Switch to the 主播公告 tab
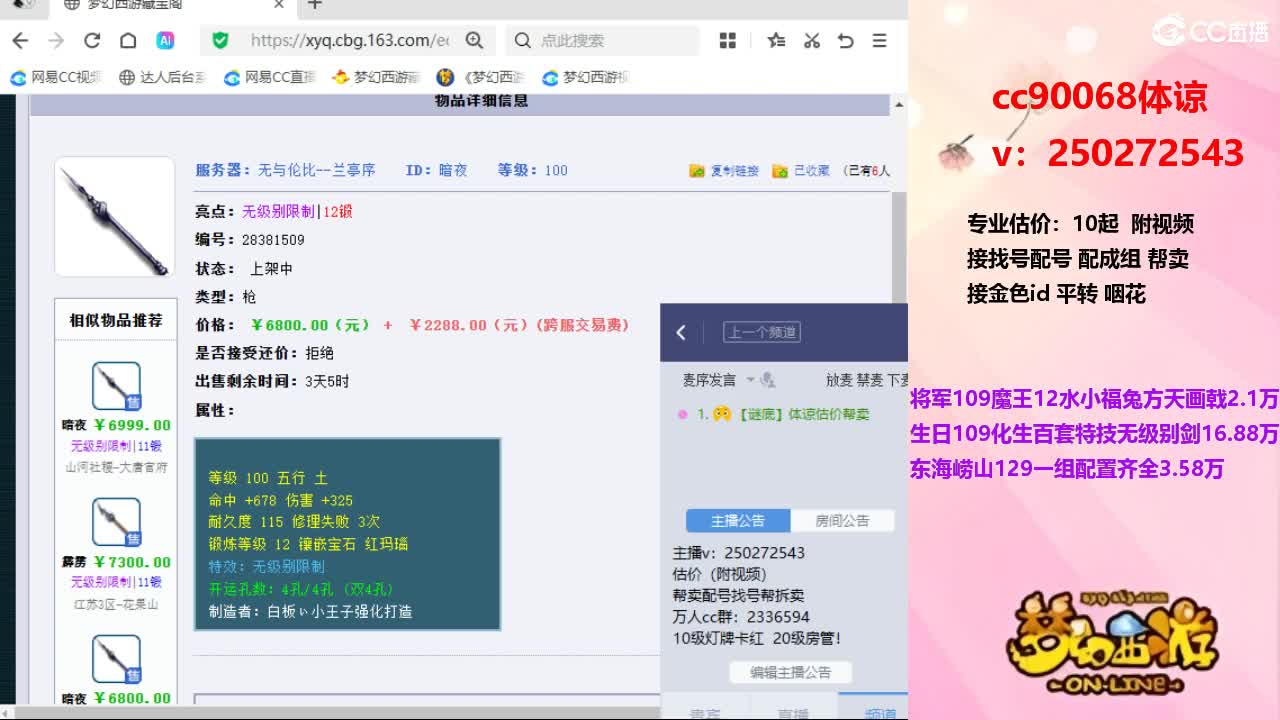The image size is (1280, 720). click(738, 520)
